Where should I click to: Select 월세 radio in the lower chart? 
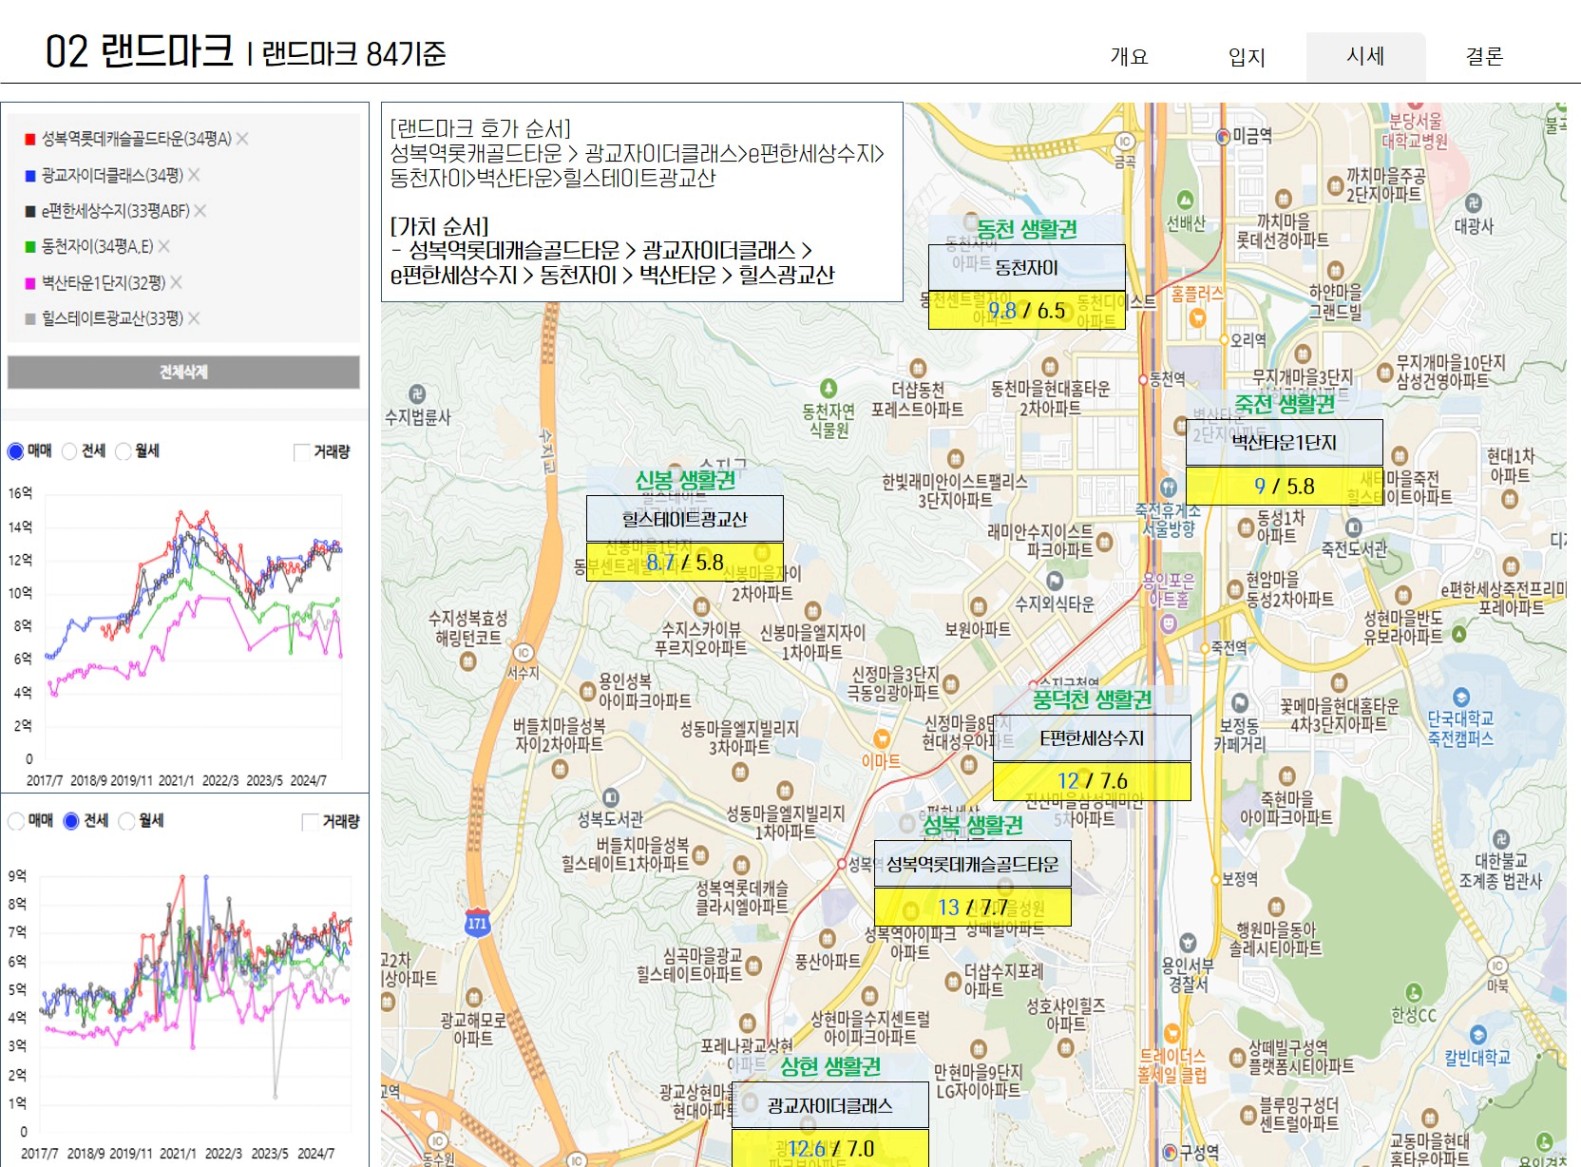[126, 821]
